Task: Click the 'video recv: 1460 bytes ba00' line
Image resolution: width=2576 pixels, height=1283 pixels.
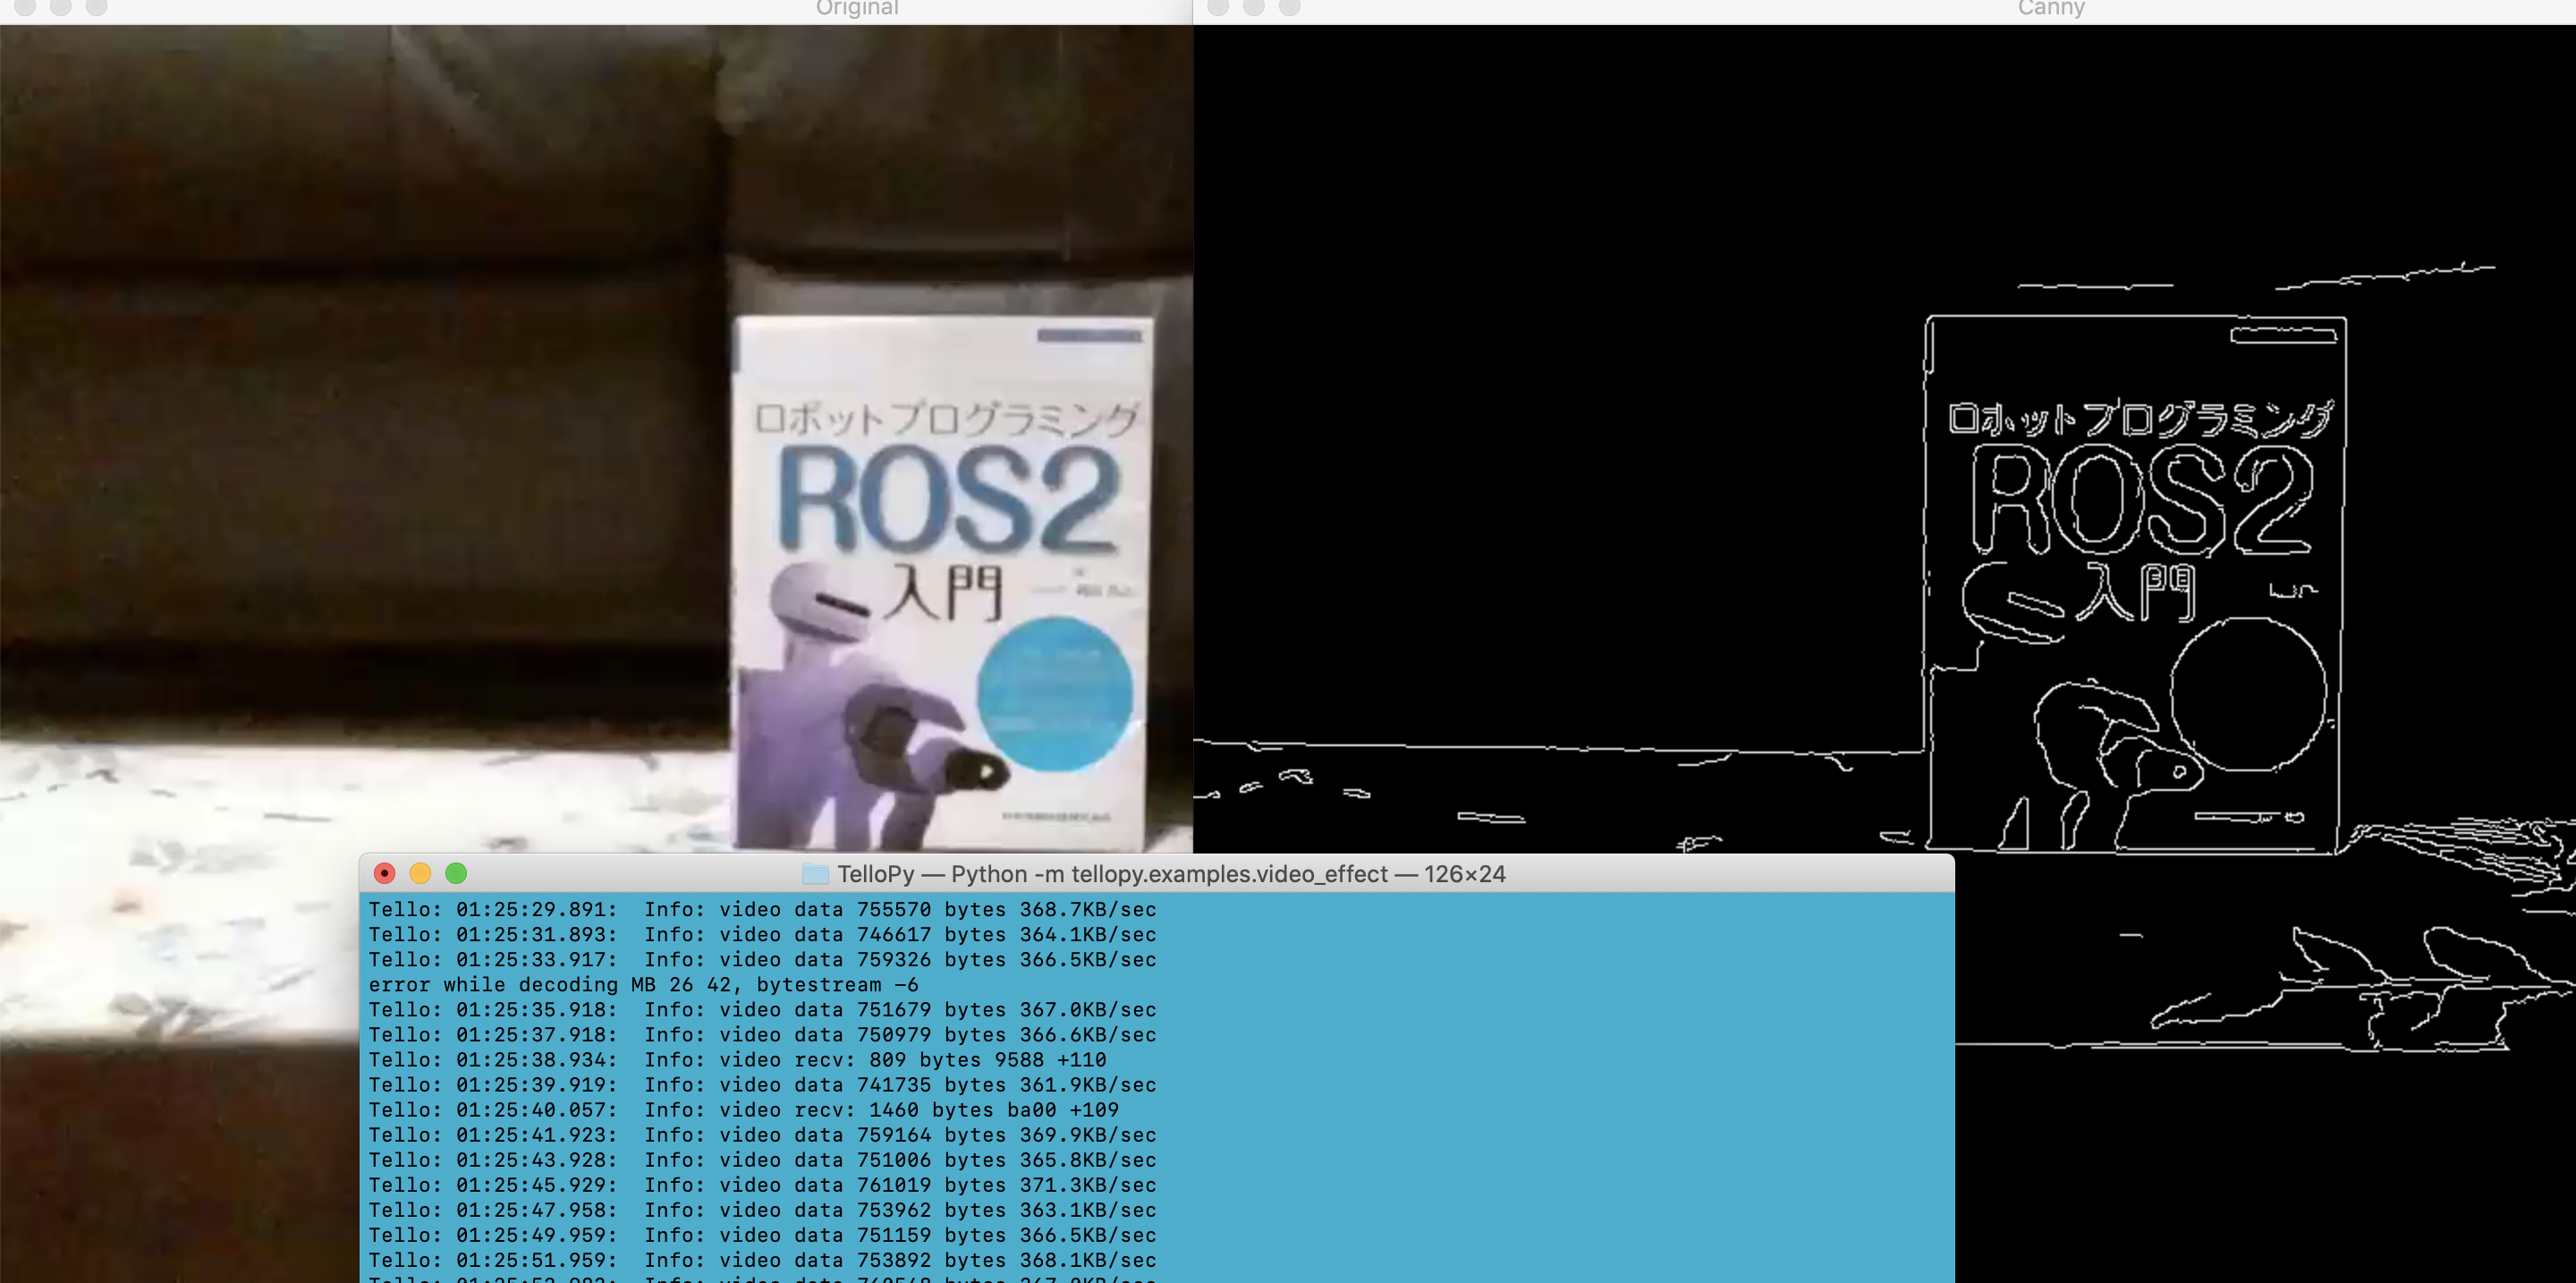Action: [743, 1109]
